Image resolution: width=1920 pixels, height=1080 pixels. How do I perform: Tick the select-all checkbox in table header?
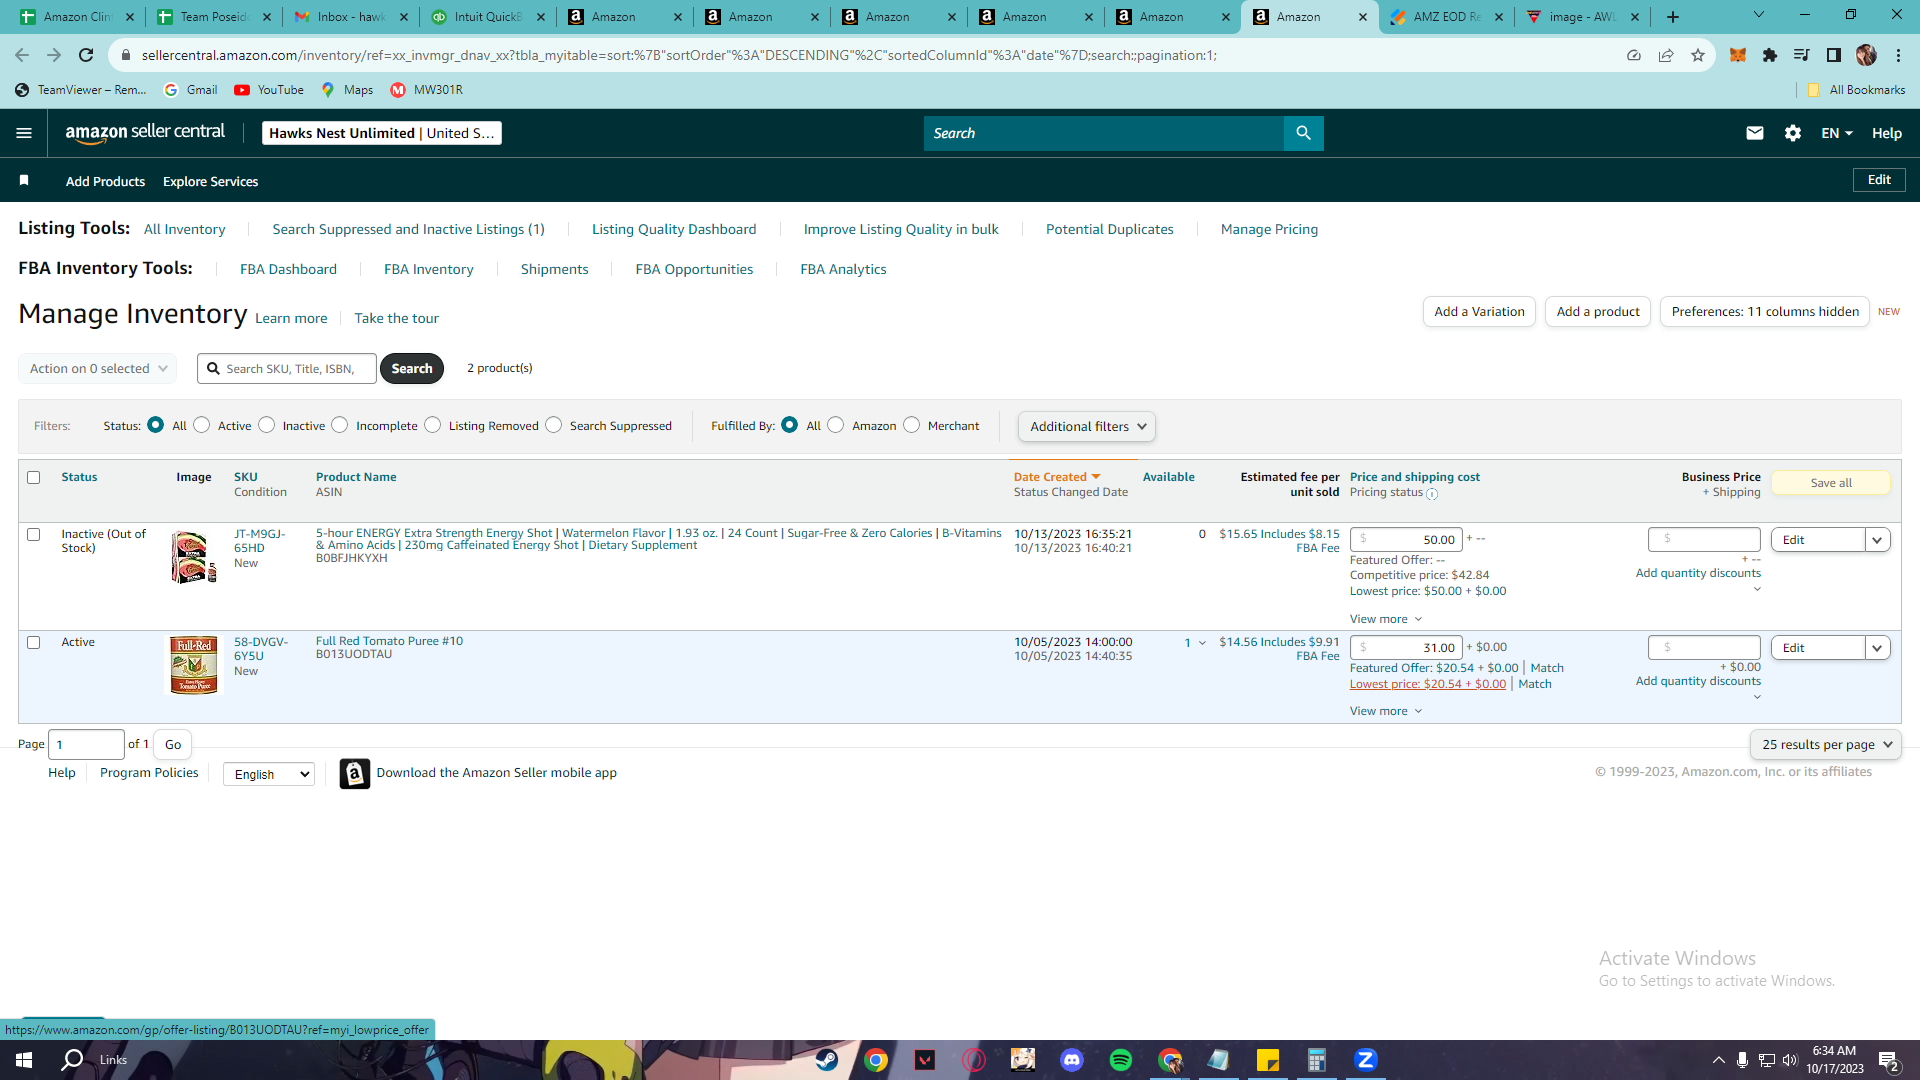pyautogui.click(x=34, y=477)
